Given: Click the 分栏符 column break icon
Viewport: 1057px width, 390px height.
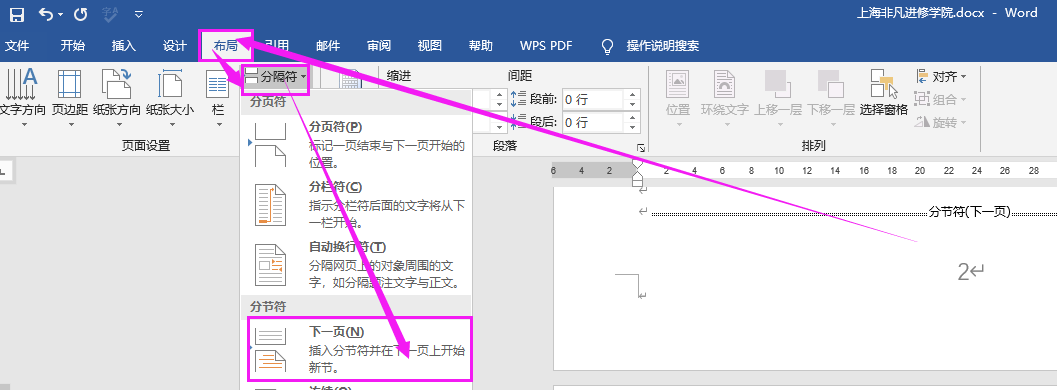Looking at the screenshot, I should click(270, 205).
